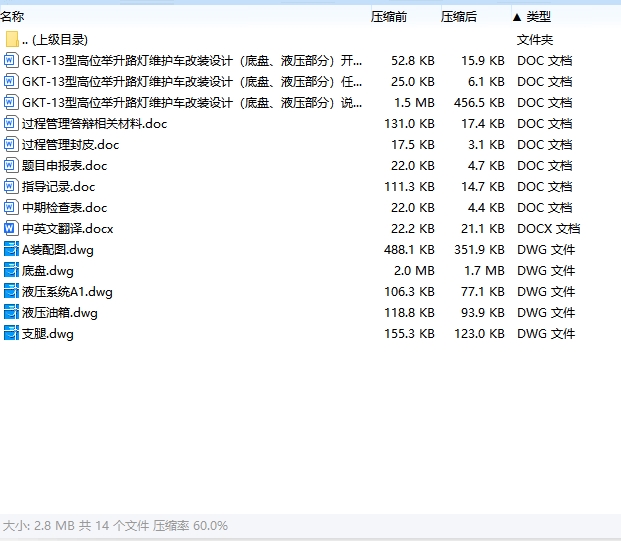Click the 123.0 KB compressed size cell

(479, 333)
